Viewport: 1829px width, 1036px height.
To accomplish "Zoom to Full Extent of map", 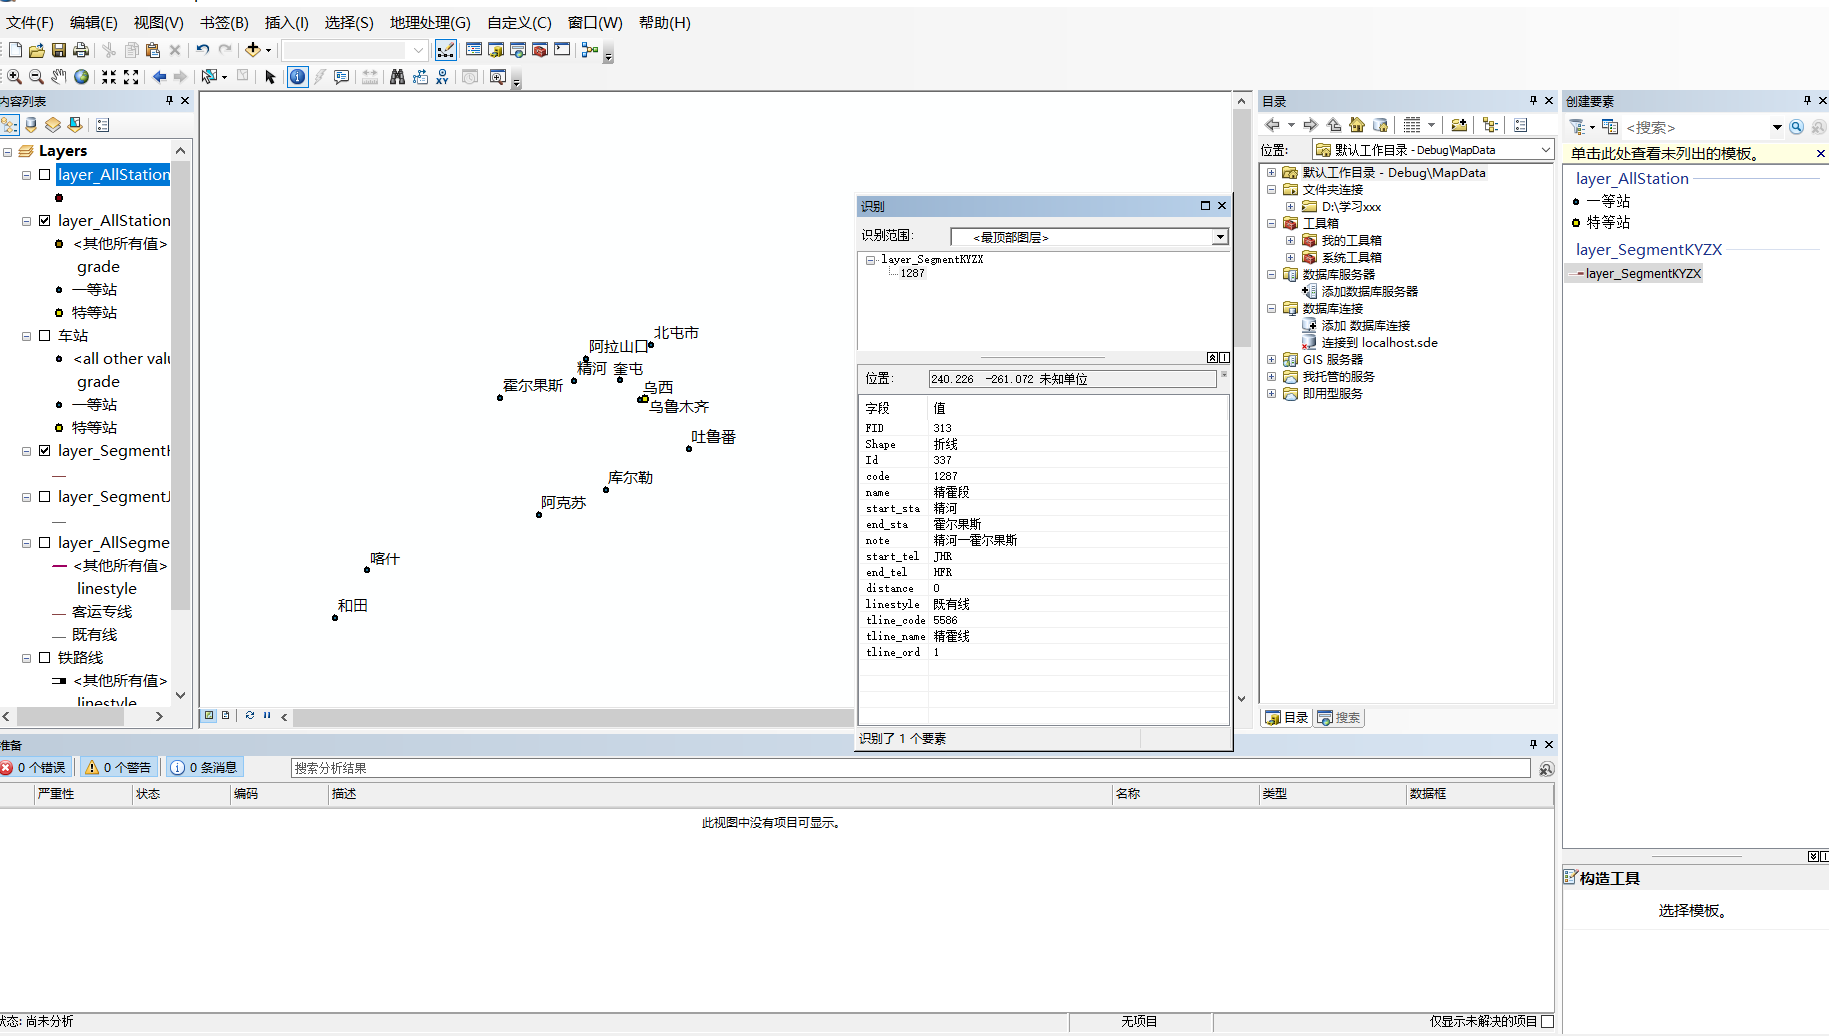I will coord(81,76).
